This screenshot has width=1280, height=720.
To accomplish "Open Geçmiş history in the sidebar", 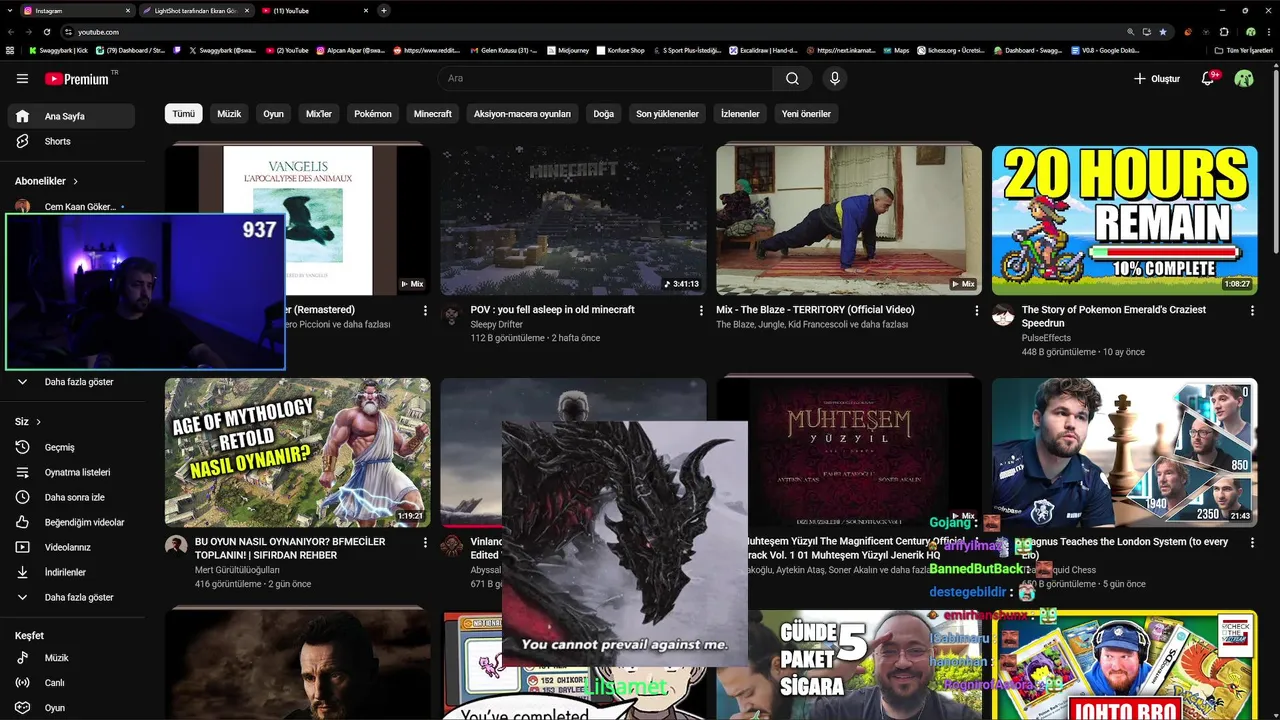I will (71, 447).
